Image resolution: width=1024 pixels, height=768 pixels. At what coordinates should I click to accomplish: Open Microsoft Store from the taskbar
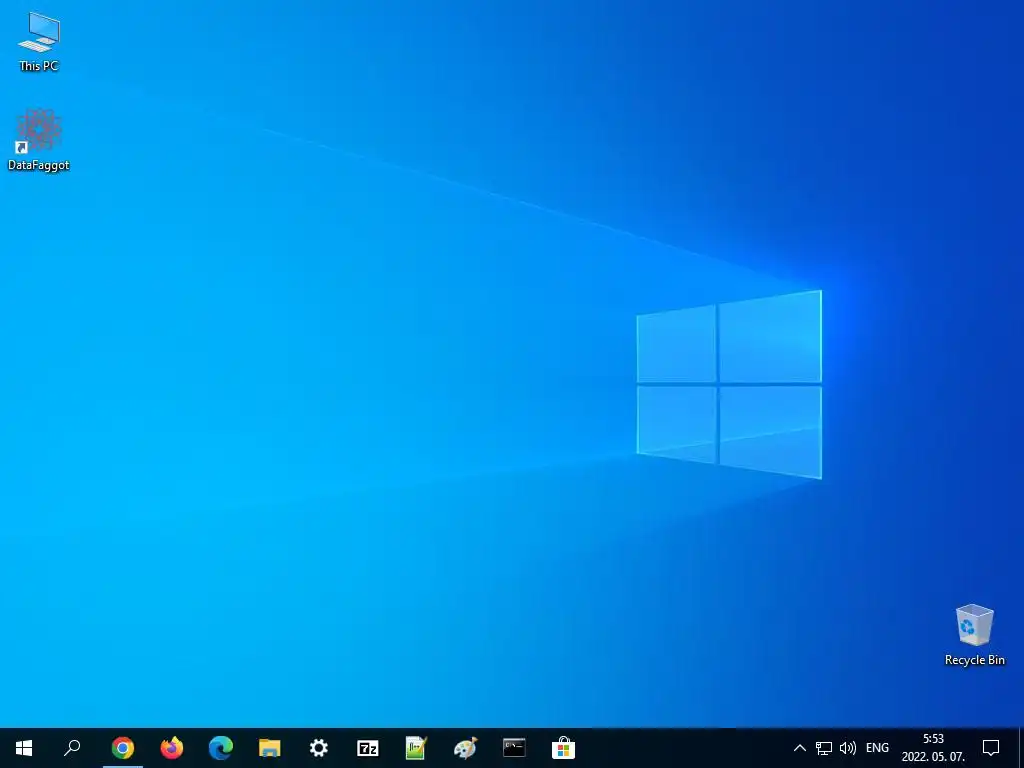point(564,748)
